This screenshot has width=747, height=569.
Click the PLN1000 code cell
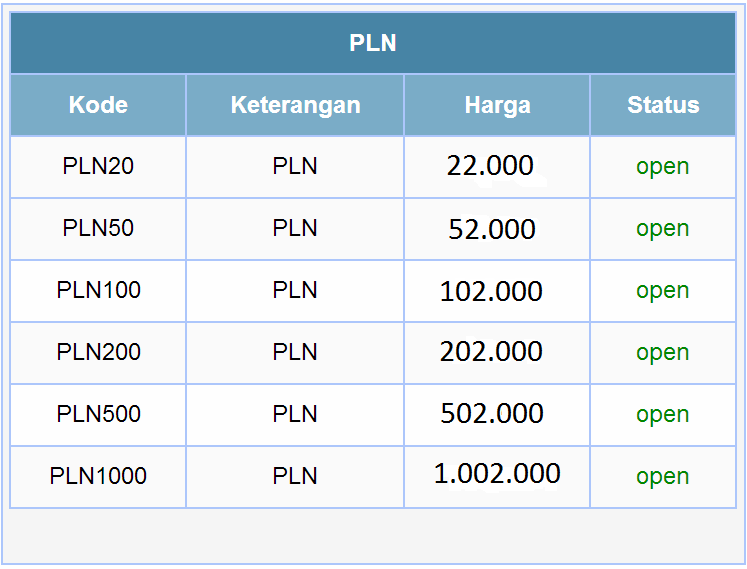click(98, 477)
